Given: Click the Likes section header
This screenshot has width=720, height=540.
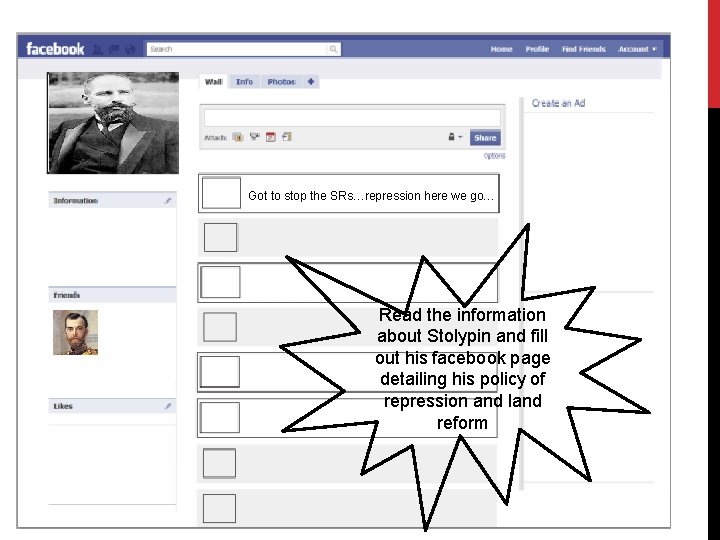Looking at the screenshot, I should pos(112,406).
